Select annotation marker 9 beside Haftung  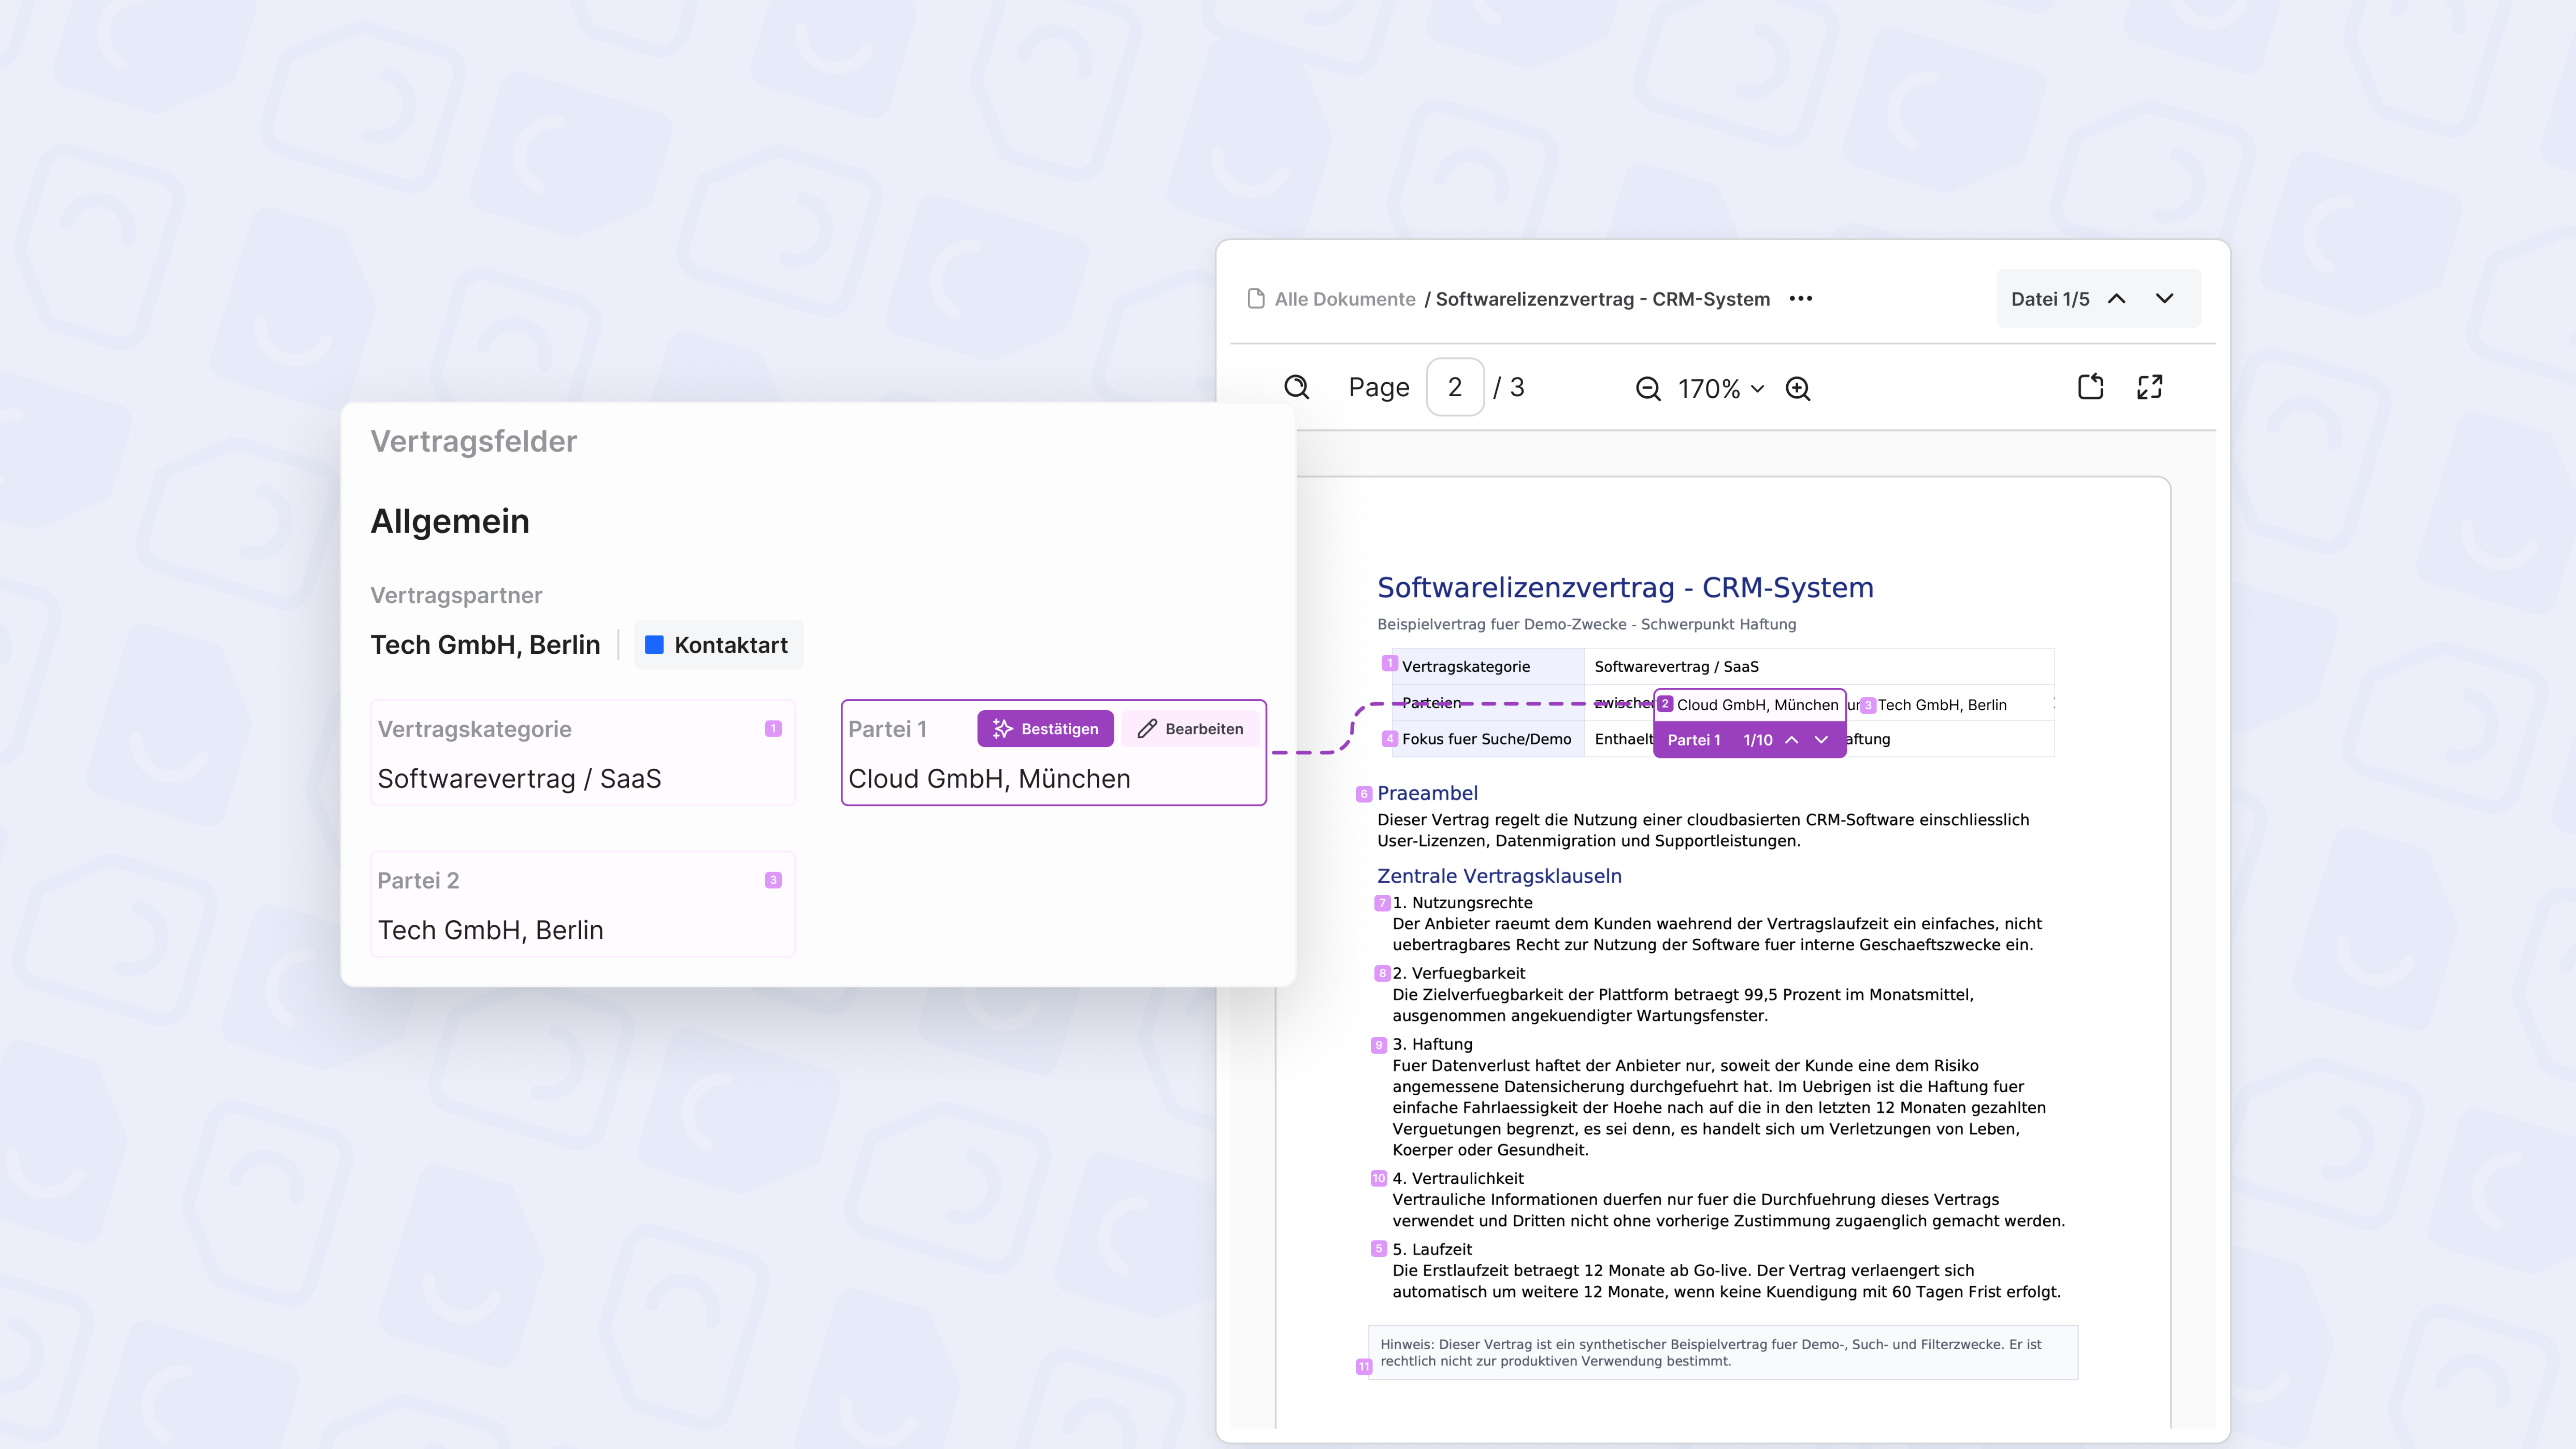[x=1379, y=1045]
